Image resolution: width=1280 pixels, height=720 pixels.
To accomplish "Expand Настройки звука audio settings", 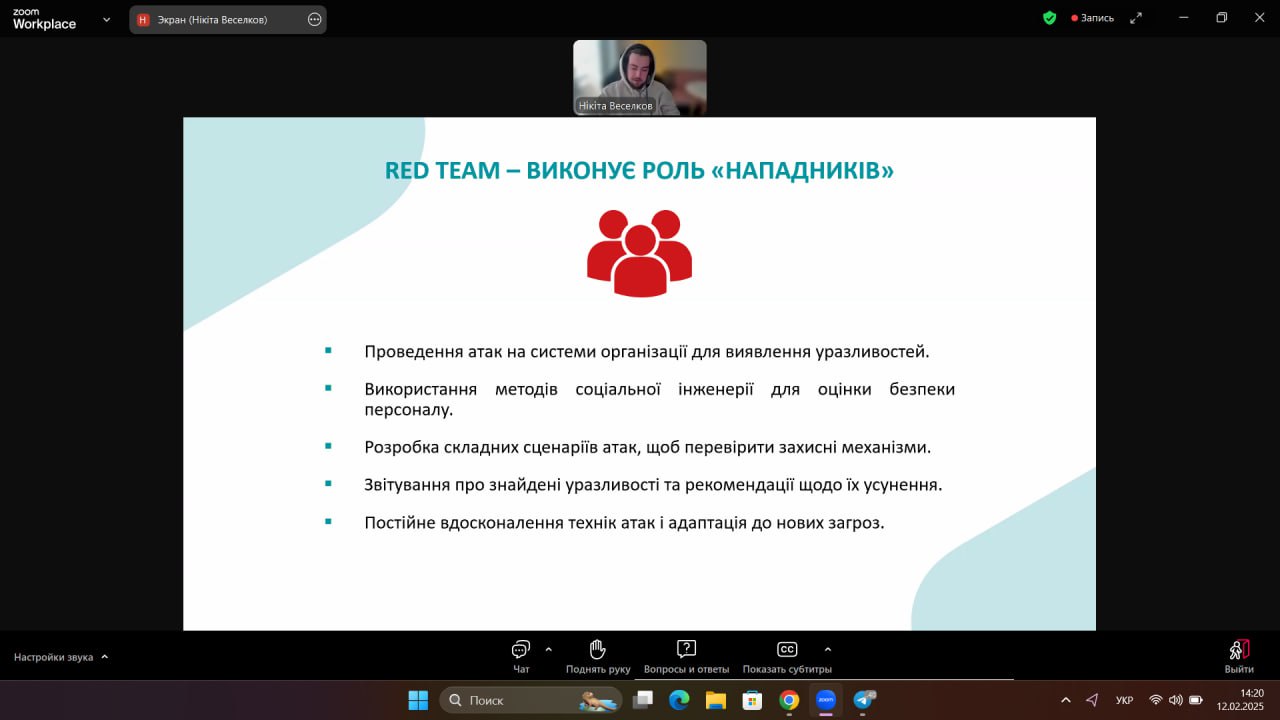I will click(61, 657).
